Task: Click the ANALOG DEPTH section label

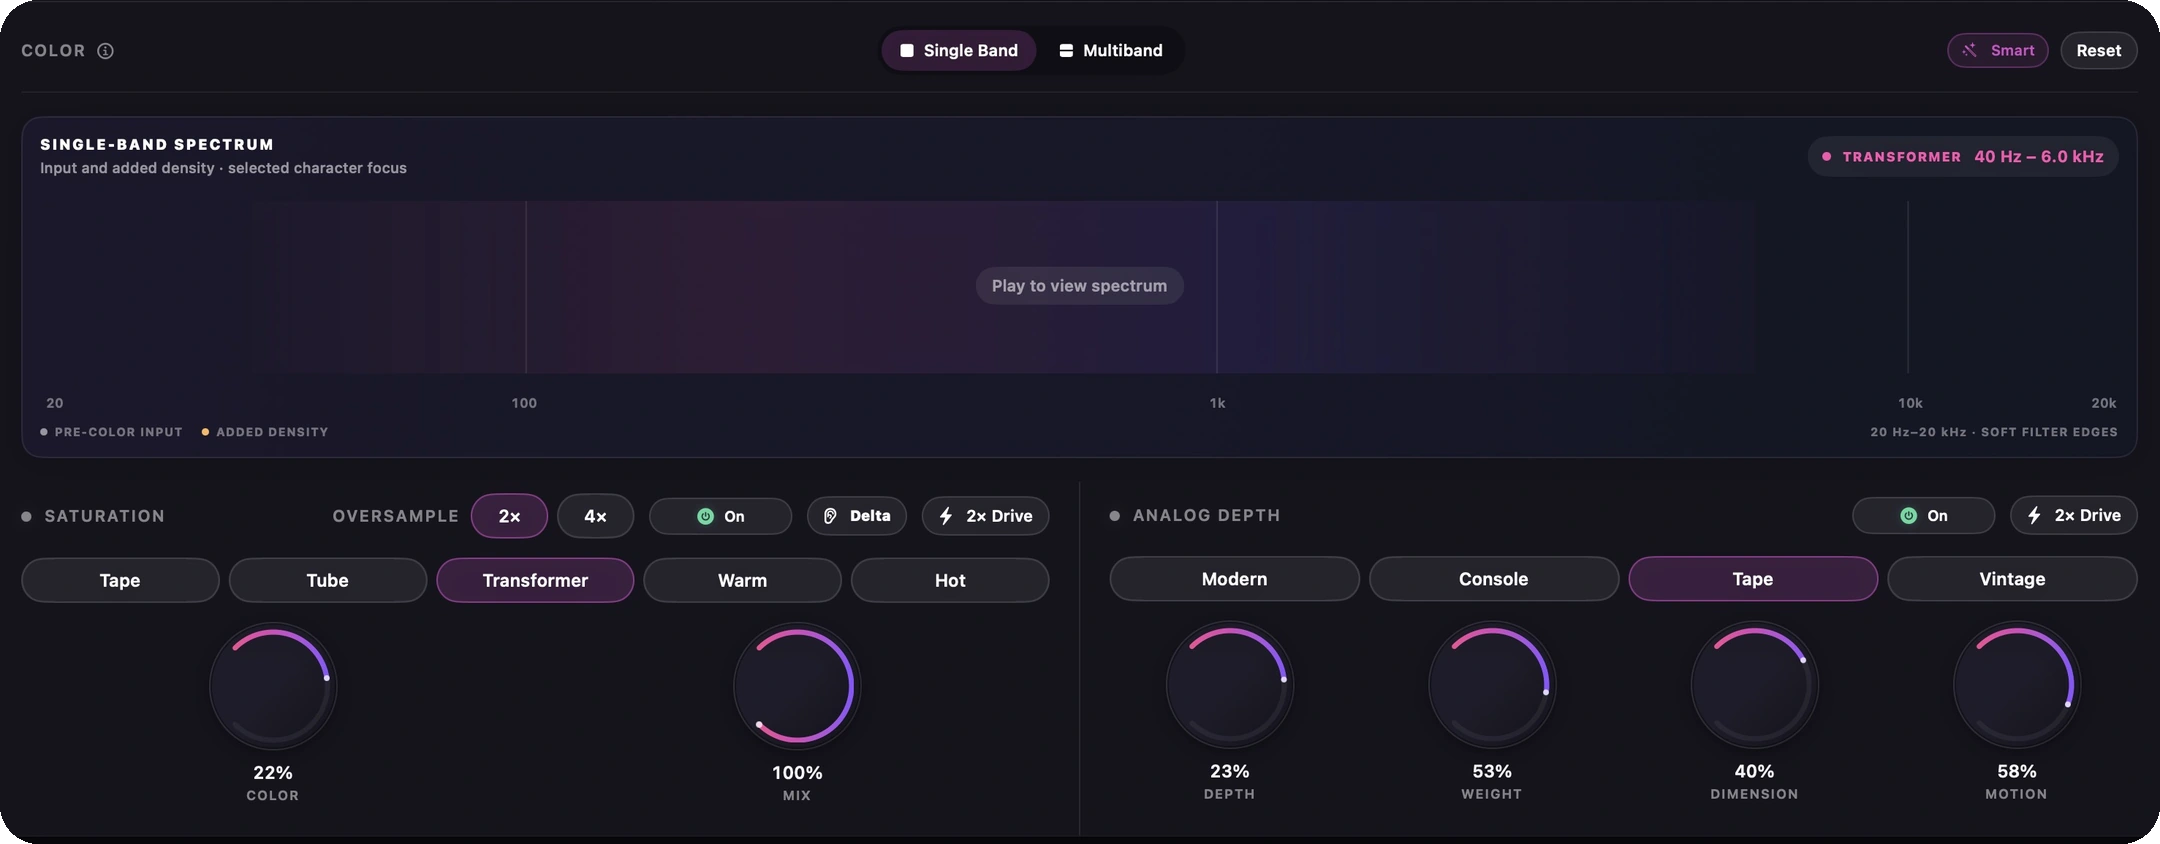Action: [x=1206, y=515]
